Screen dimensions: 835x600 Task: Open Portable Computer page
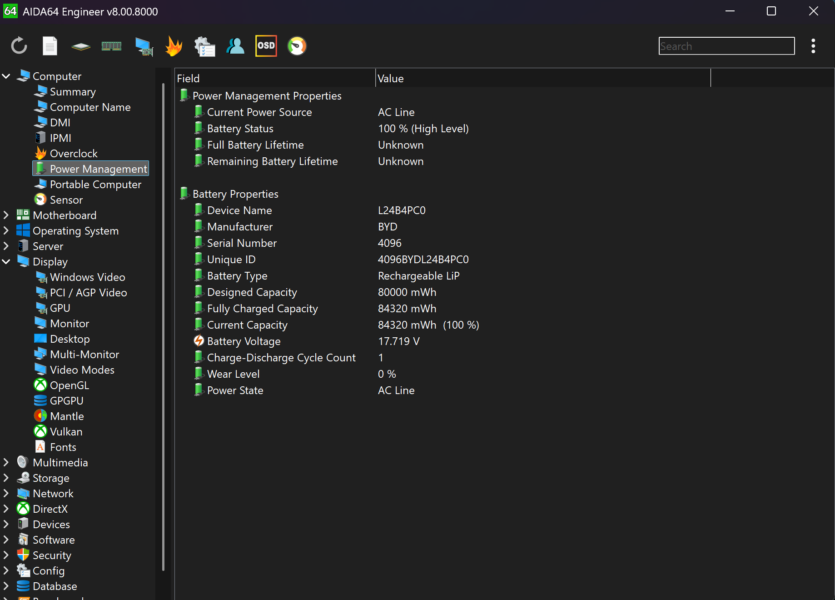pos(95,184)
